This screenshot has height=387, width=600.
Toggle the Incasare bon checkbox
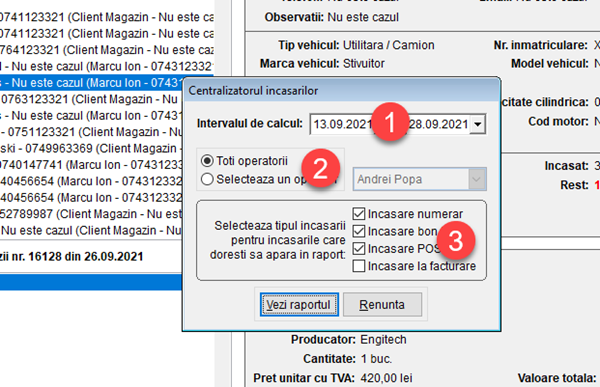pos(359,231)
